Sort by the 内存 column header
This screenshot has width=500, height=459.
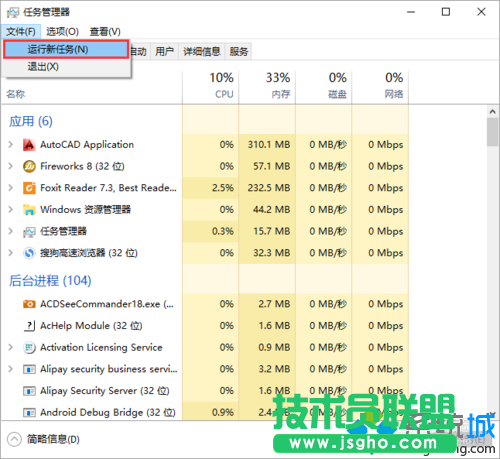(x=267, y=86)
